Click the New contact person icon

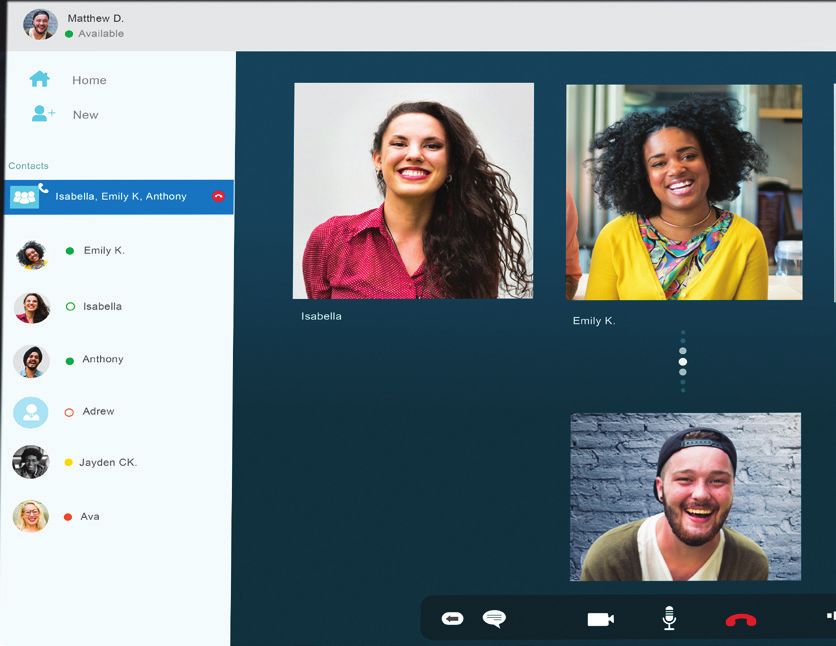(x=43, y=114)
